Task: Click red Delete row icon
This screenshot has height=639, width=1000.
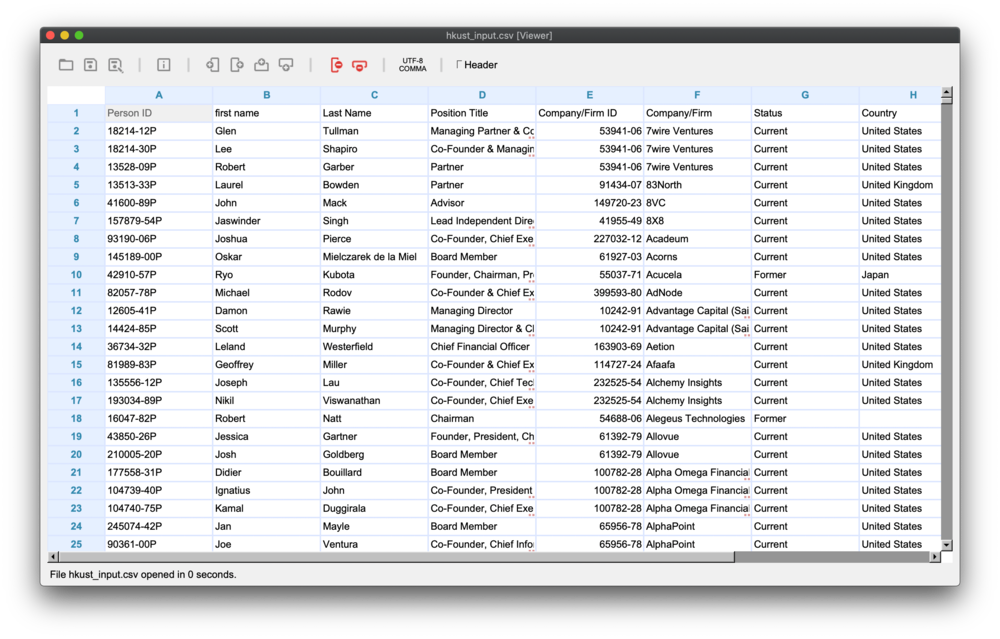Action: coord(360,66)
